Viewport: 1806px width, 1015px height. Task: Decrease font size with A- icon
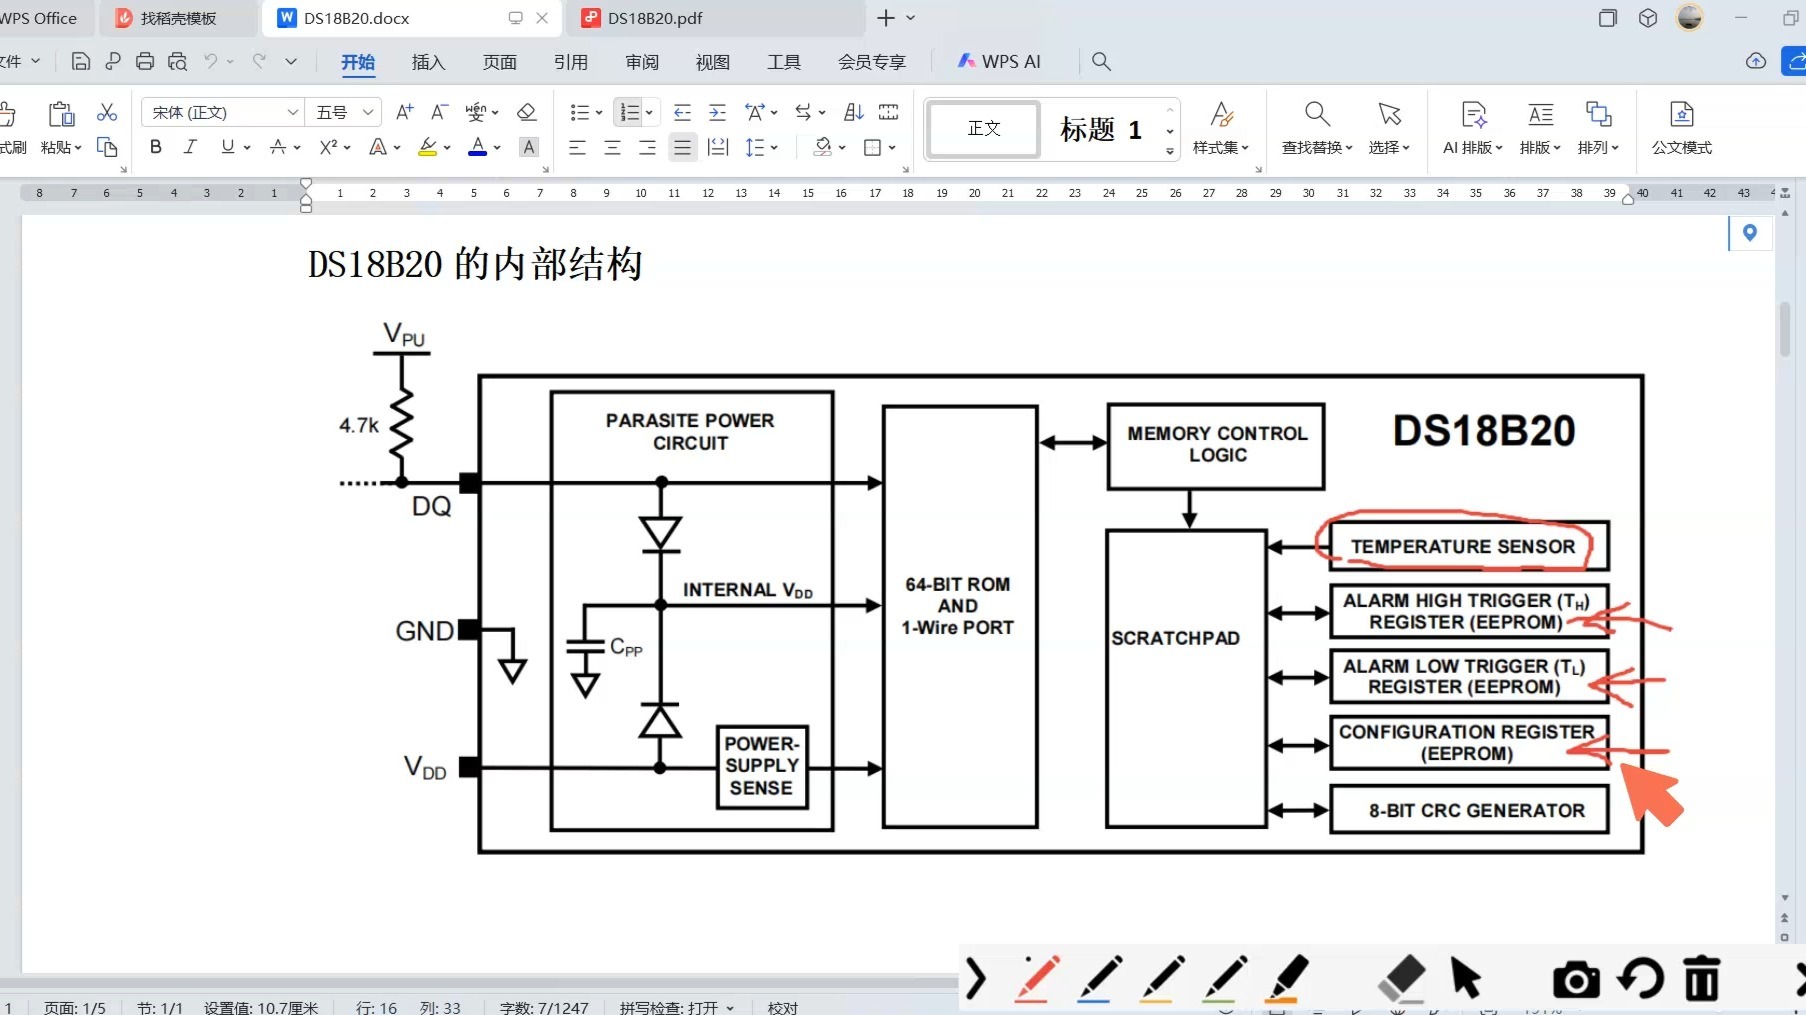(439, 112)
